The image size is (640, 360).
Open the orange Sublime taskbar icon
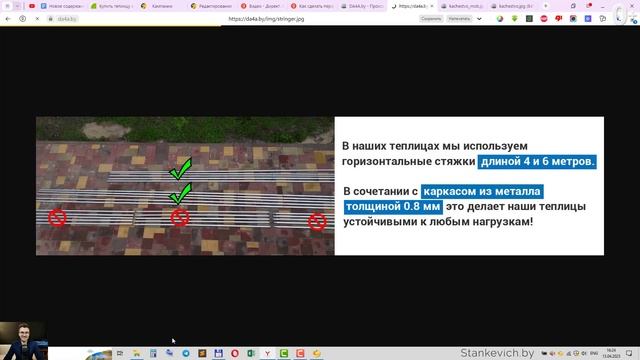pos(202,353)
